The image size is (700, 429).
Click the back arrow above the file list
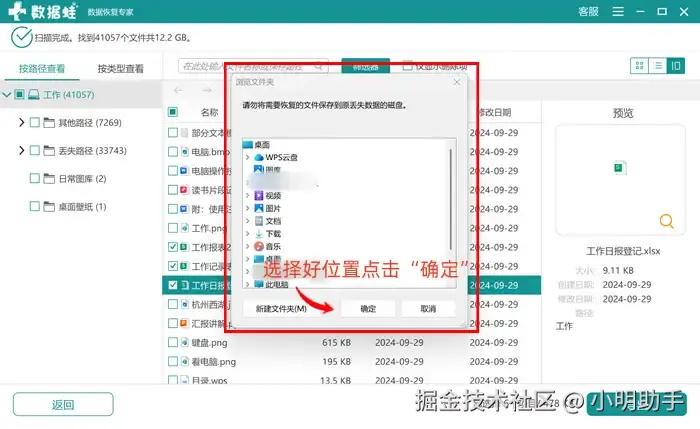click(179, 91)
